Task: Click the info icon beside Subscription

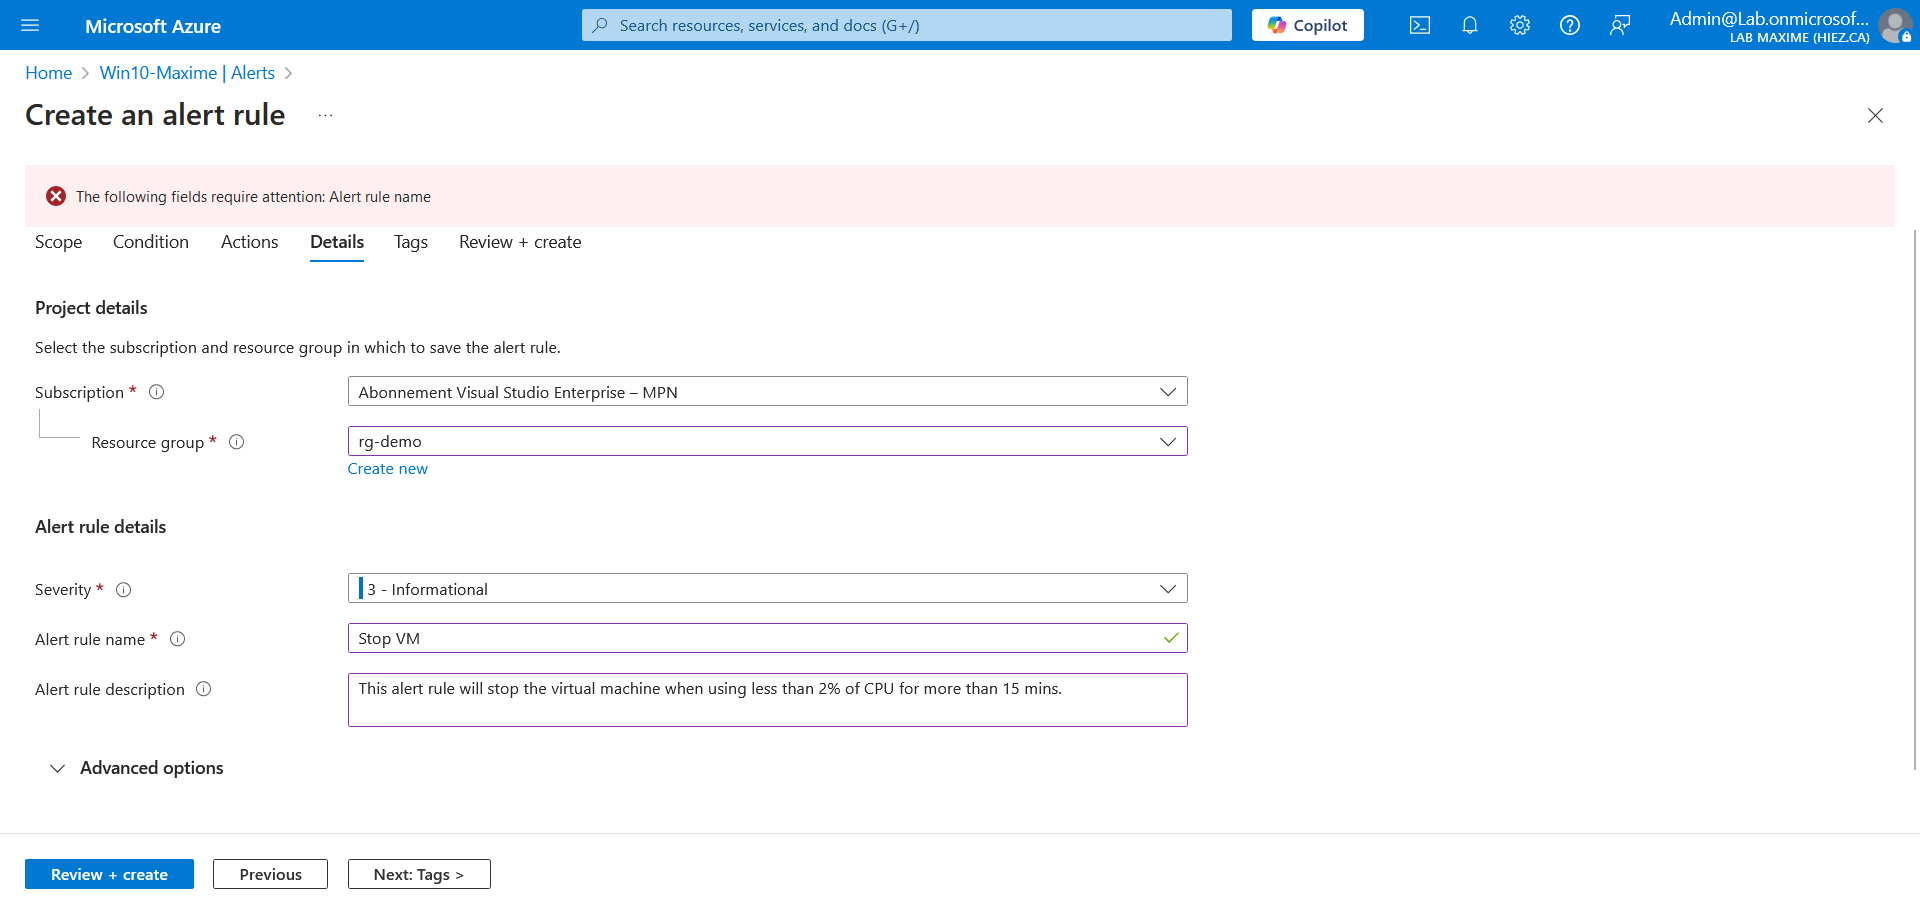Action: tap(157, 392)
